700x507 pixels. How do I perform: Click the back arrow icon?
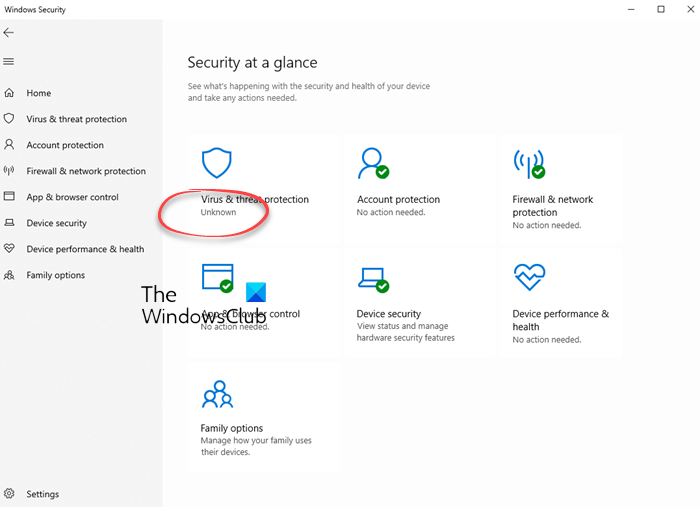pos(9,33)
